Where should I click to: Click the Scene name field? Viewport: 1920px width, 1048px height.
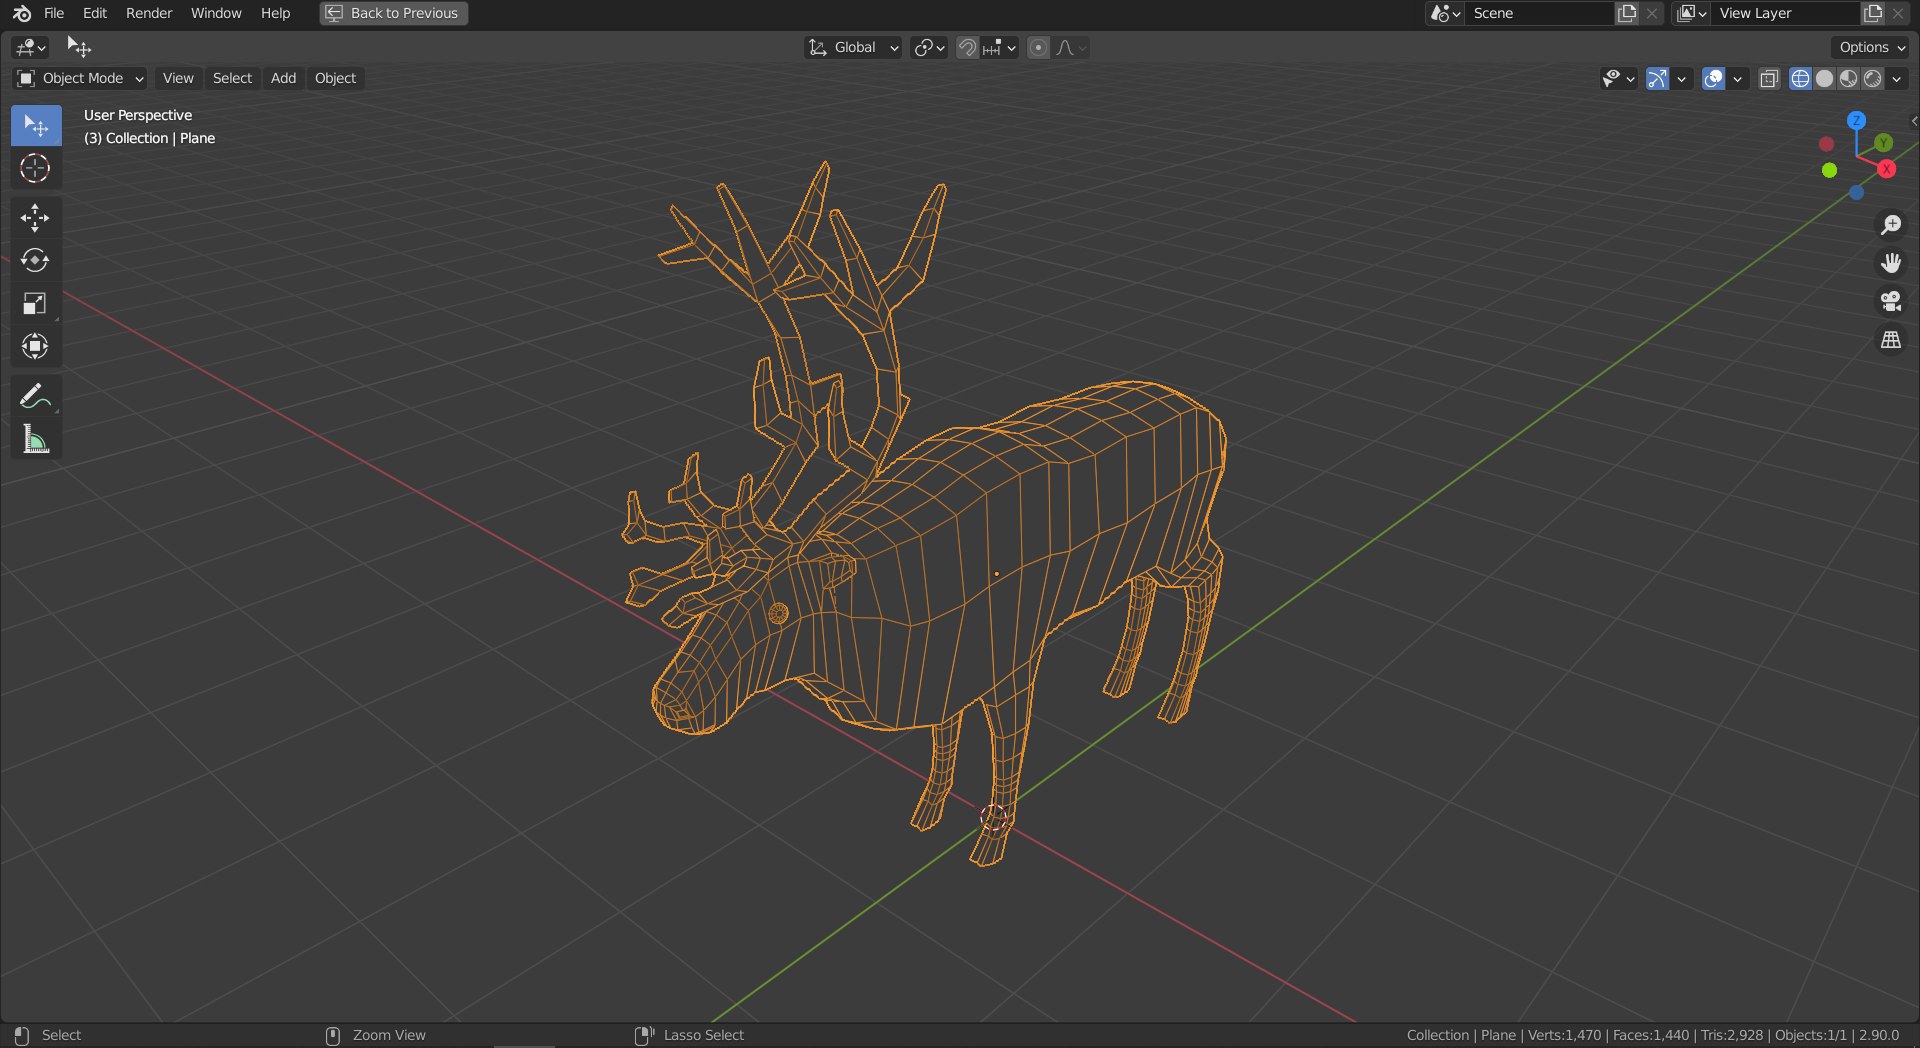point(1540,13)
